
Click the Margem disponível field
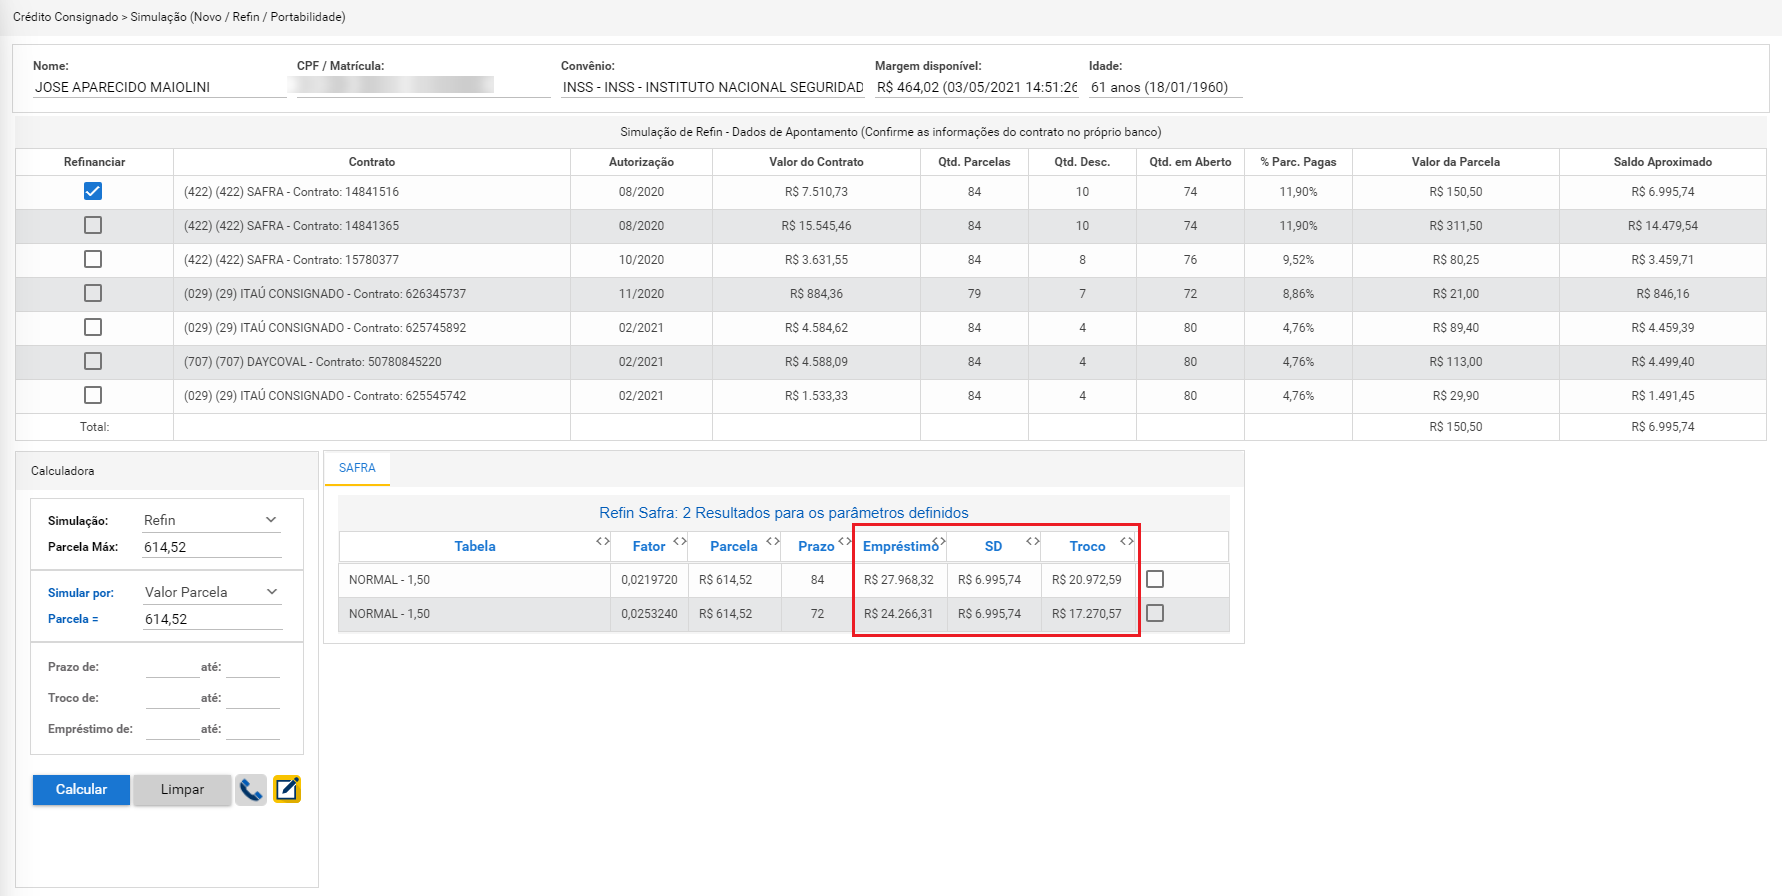tap(977, 87)
